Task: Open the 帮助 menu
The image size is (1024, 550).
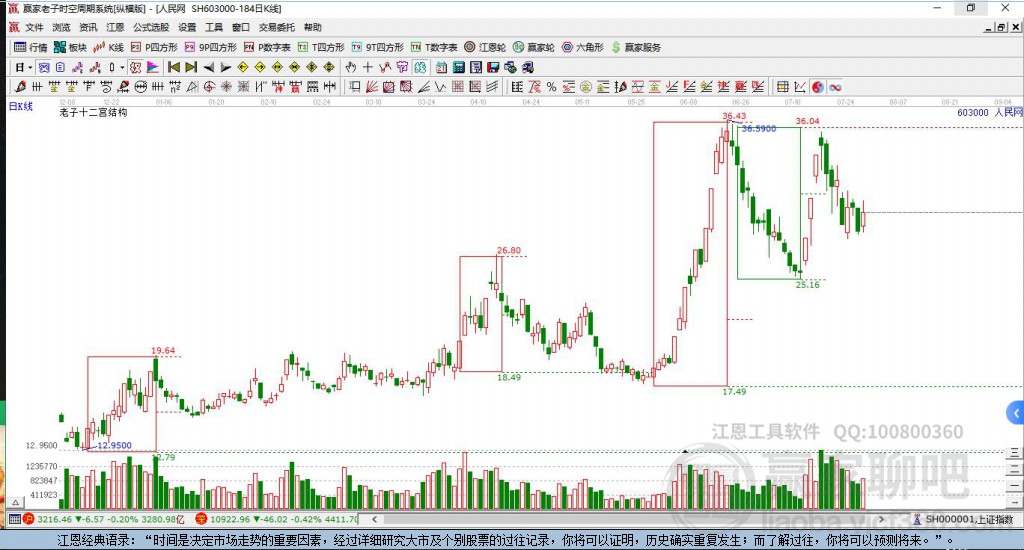Action: coord(312,27)
